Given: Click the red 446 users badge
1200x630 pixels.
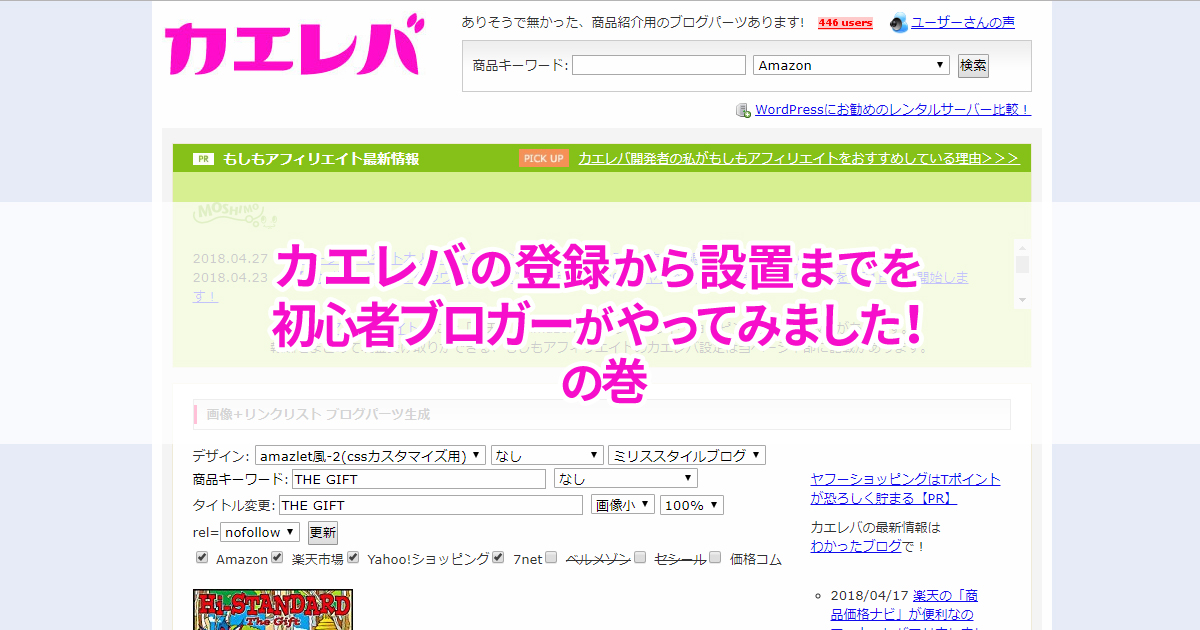Looking at the screenshot, I should click(845, 23).
